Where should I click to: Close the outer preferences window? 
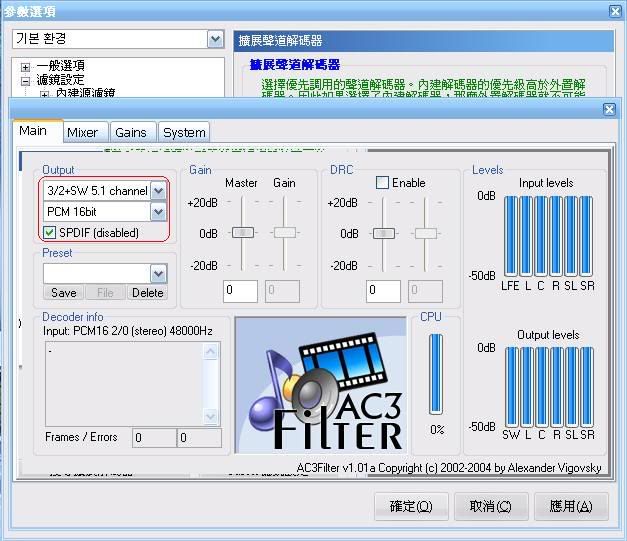(615, 11)
